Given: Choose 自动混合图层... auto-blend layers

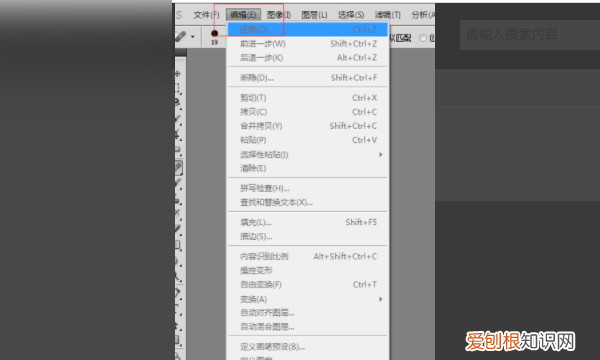Looking at the screenshot, I should (308, 327).
